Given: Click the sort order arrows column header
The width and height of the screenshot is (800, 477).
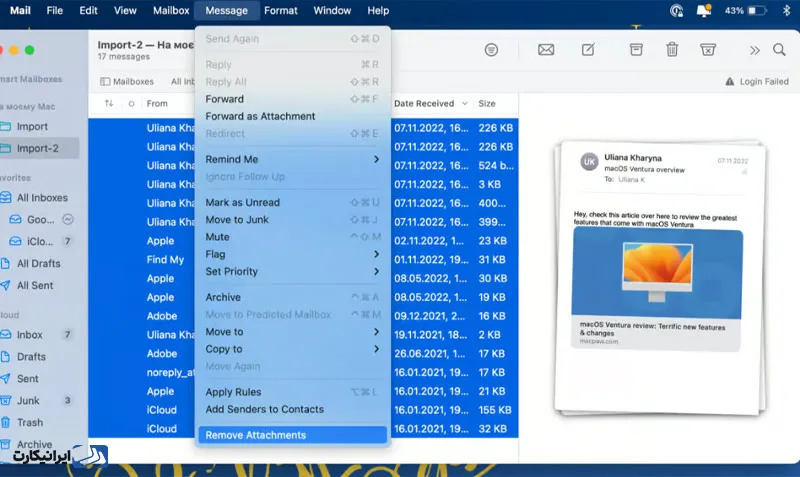Looking at the screenshot, I should [109, 103].
